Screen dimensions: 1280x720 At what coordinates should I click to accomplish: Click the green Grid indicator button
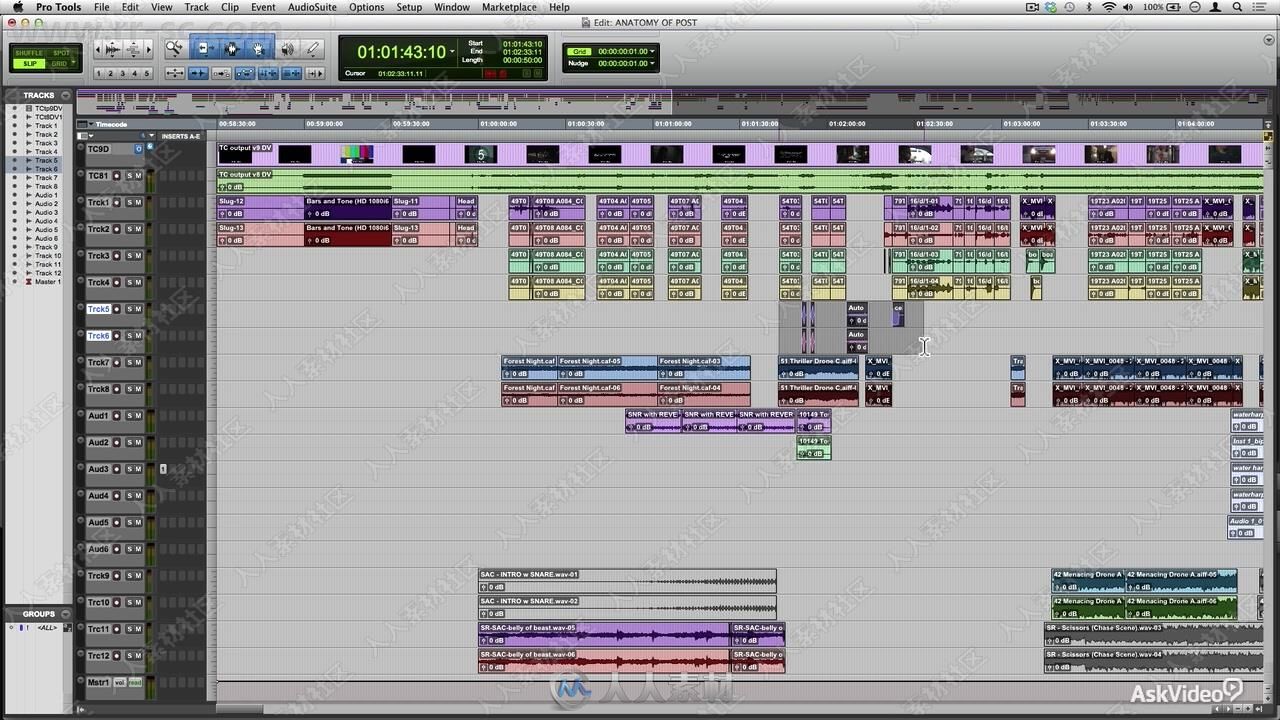coord(579,51)
